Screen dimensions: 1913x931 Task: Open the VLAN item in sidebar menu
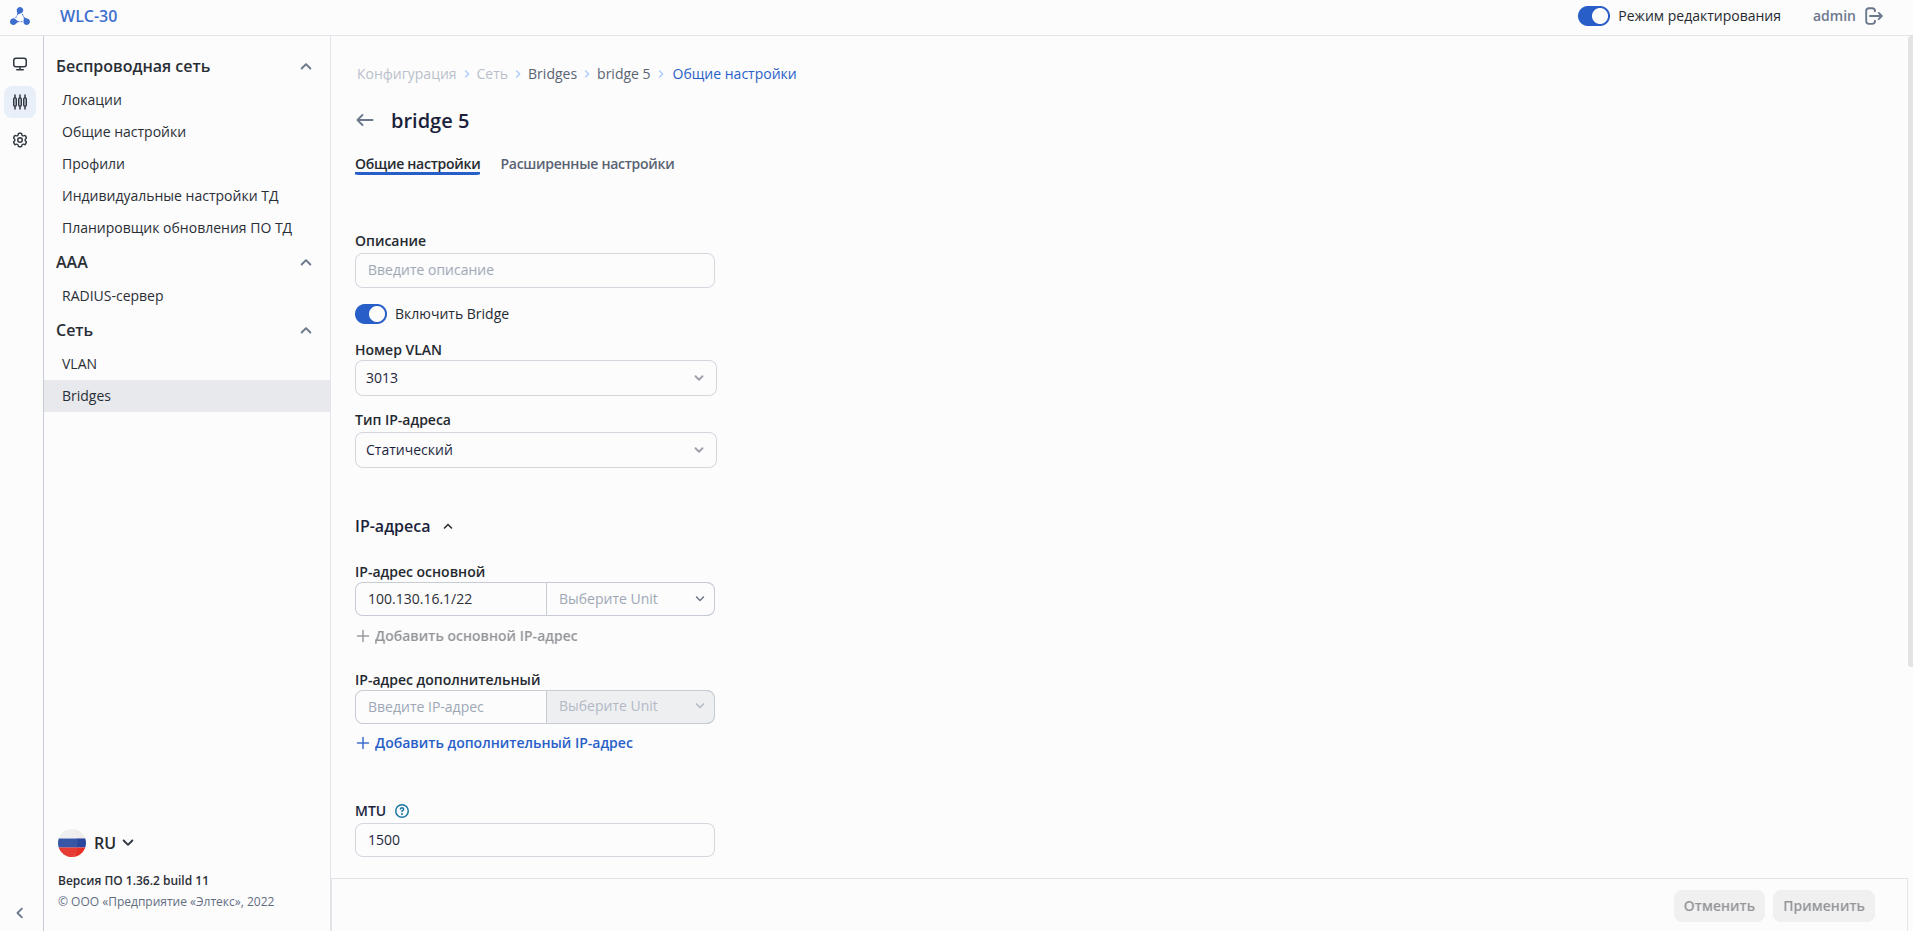(x=80, y=364)
